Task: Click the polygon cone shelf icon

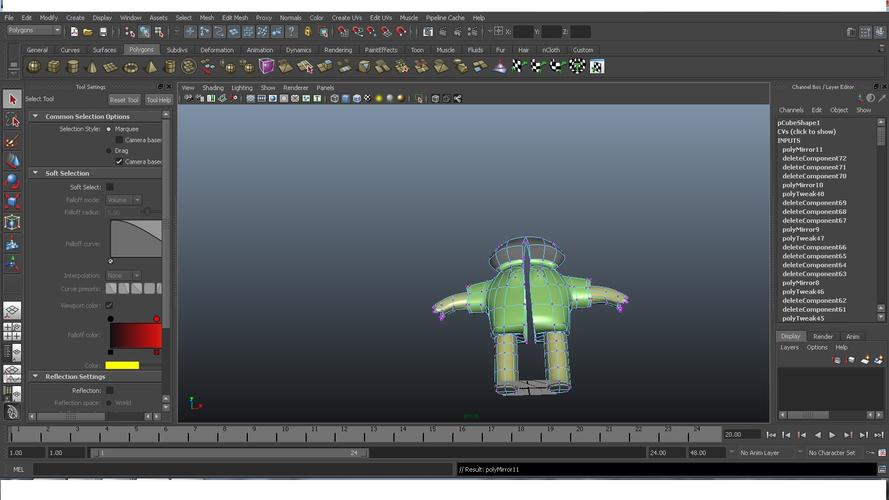Action: (92, 67)
